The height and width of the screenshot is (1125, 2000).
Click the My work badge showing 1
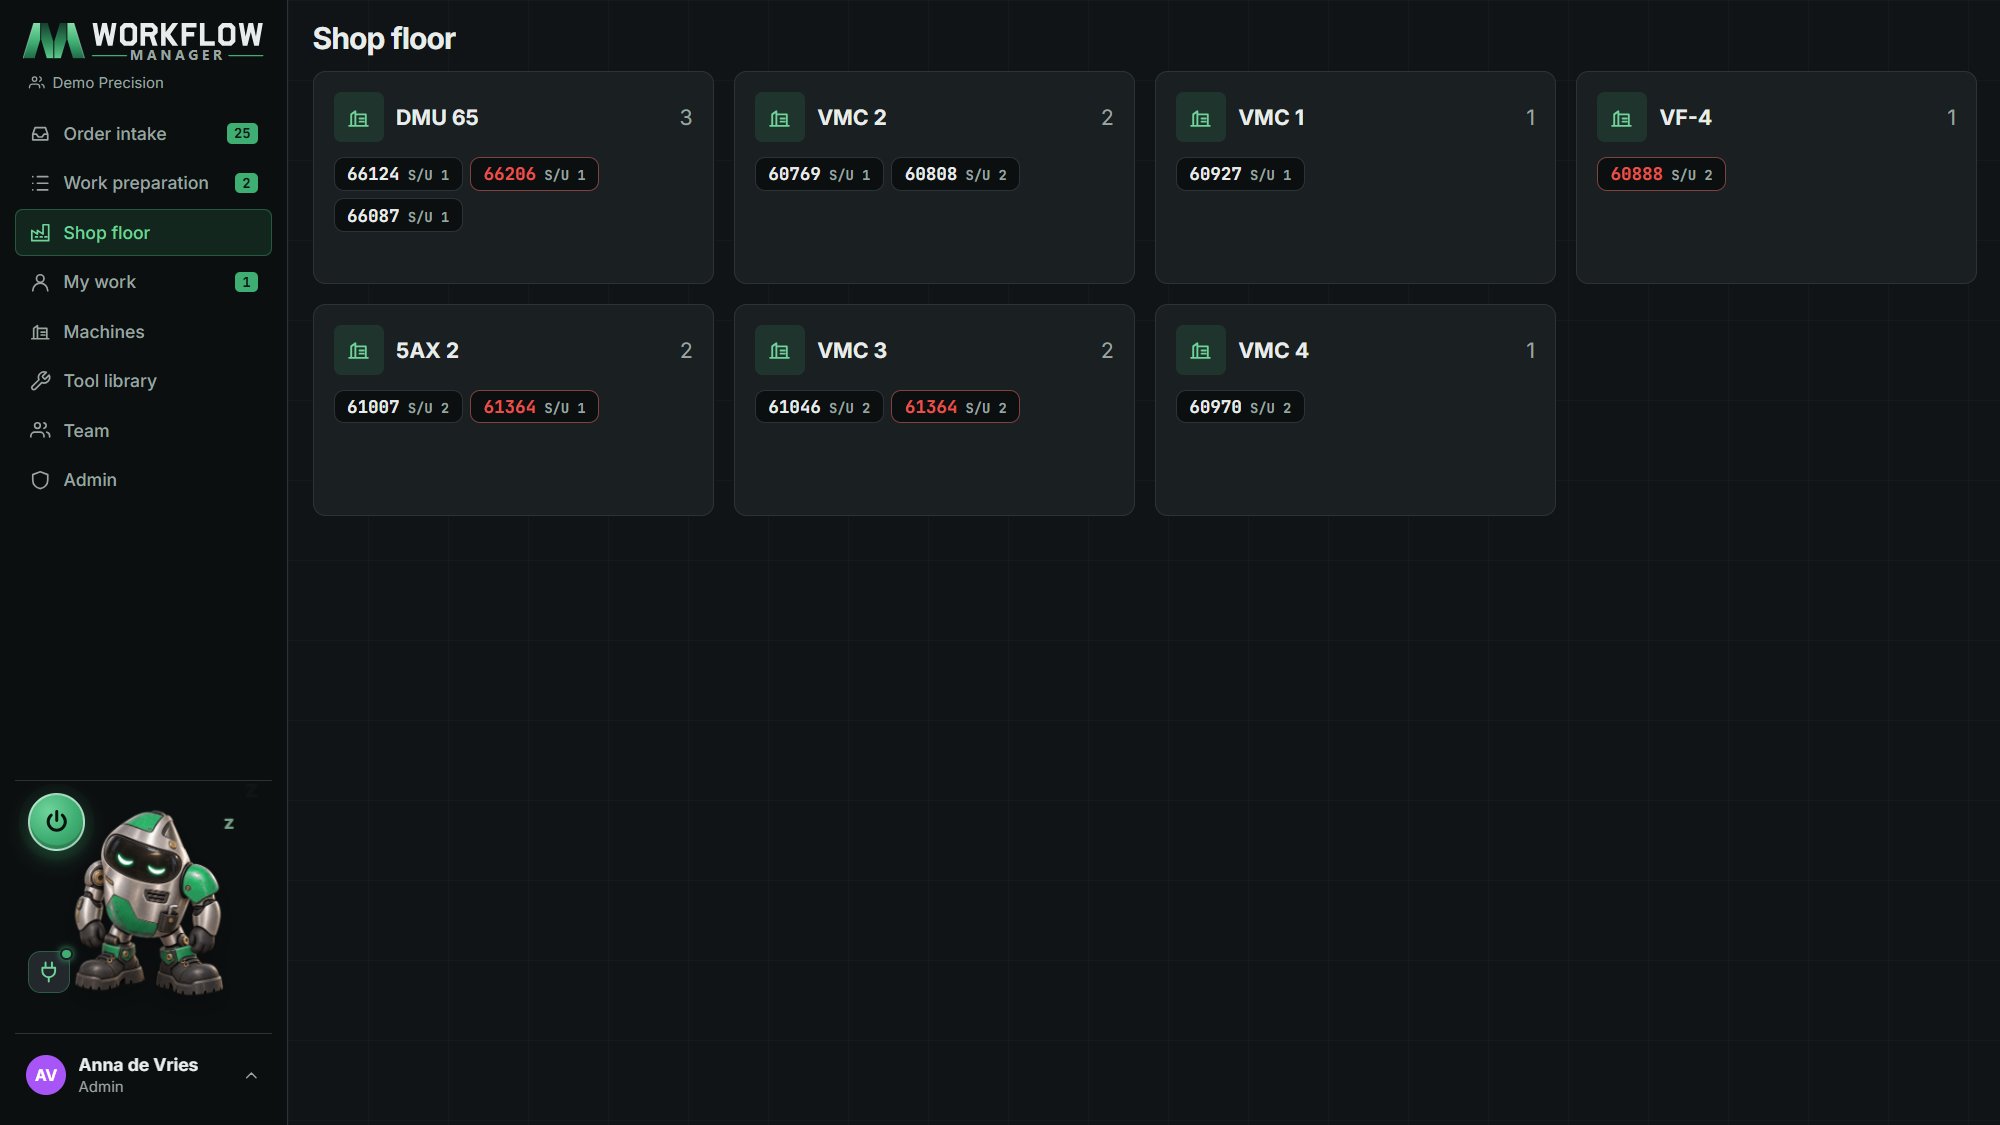(x=246, y=282)
